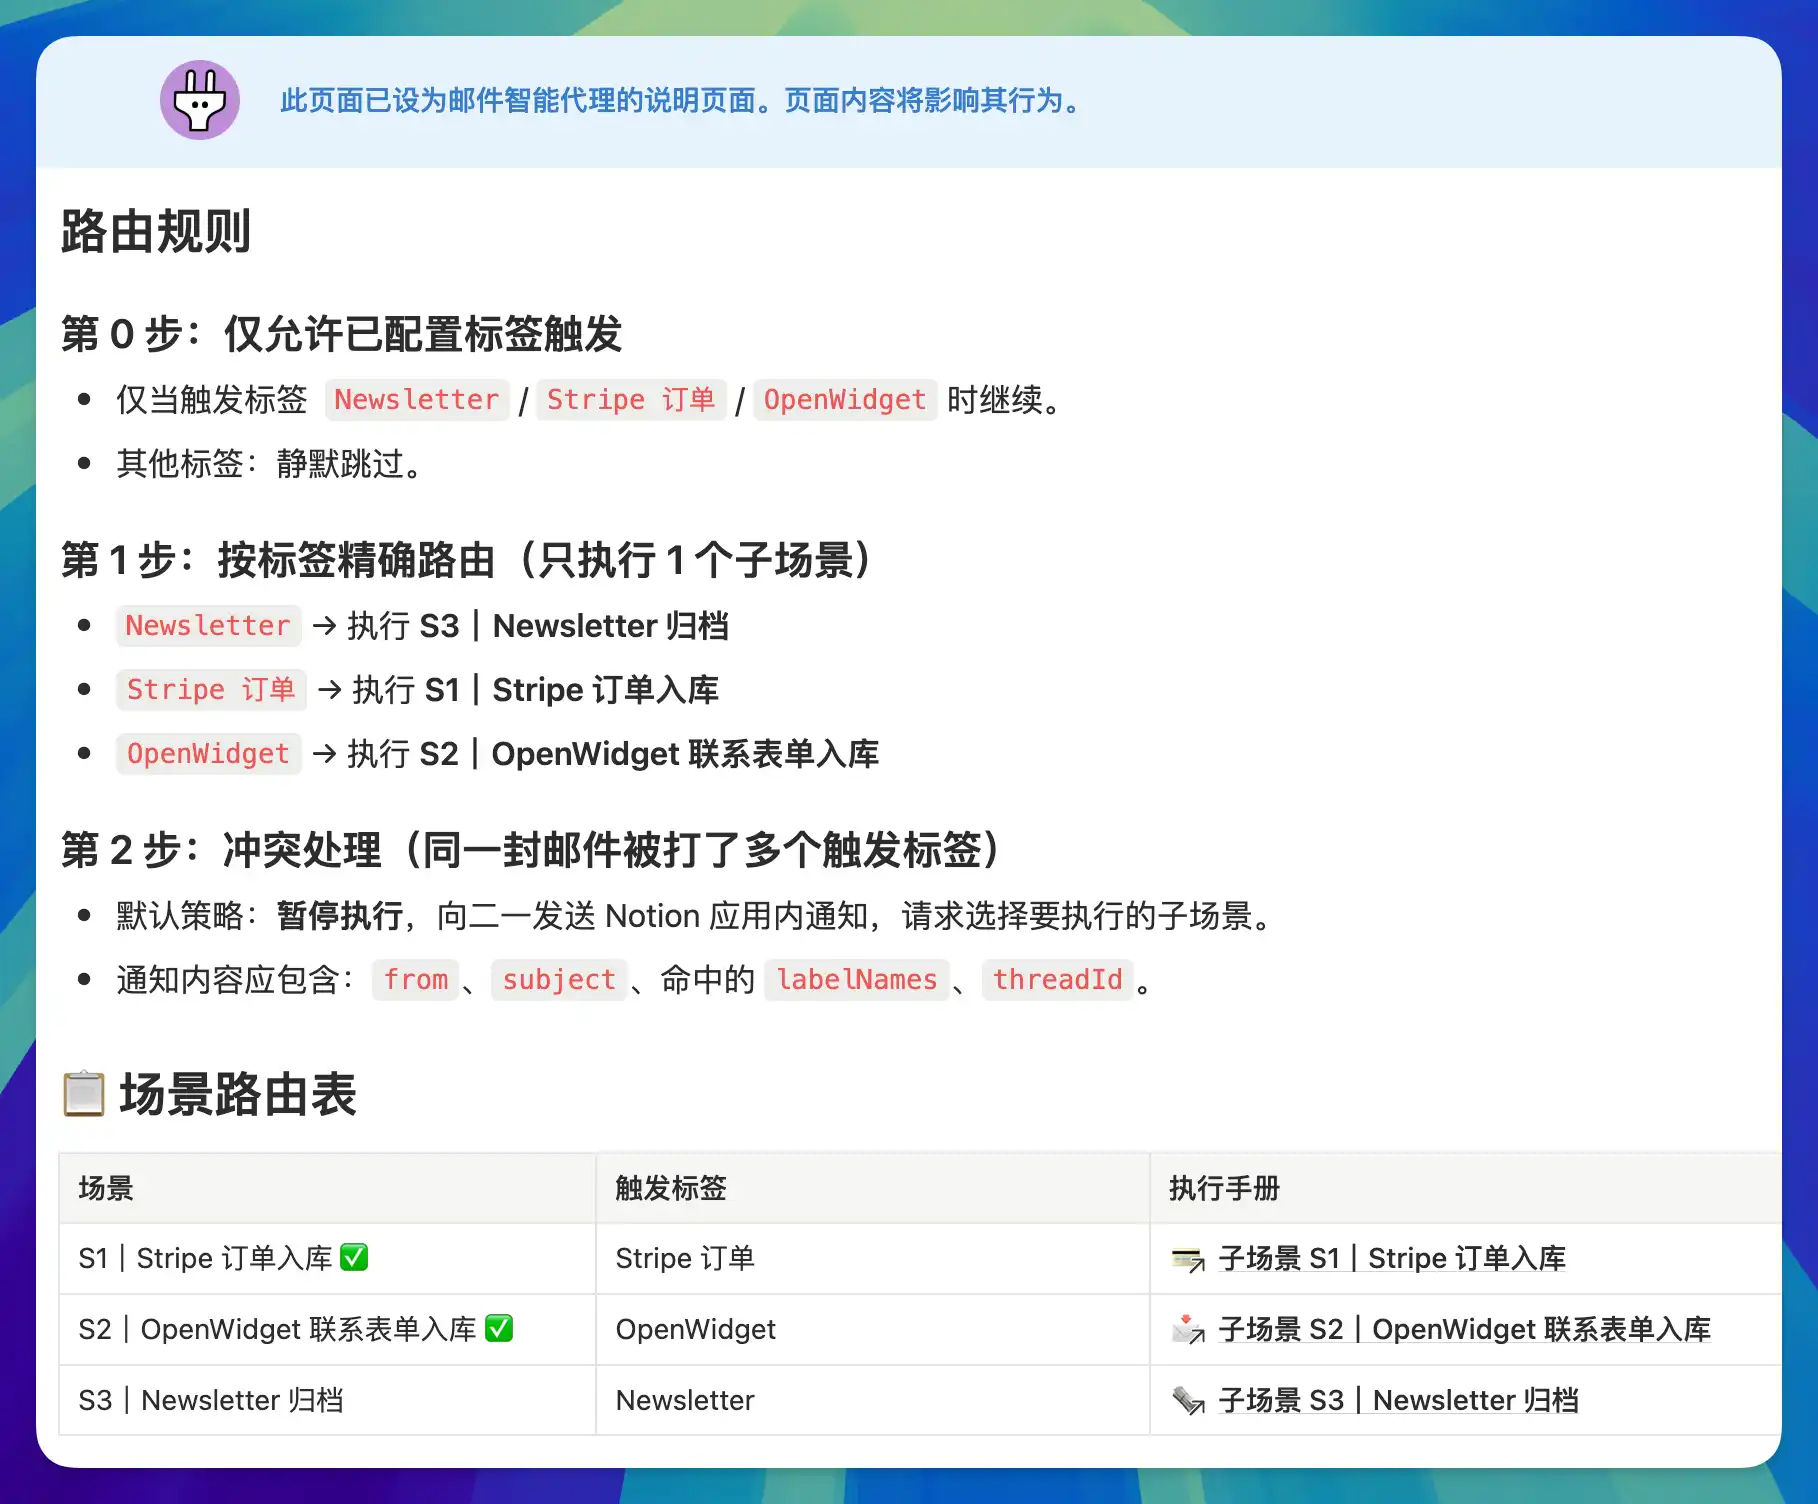The height and width of the screenshot is (1504, 1818).
Task: Open the 子场景 S2 | OpenWidget 联系表单入库 link
Action: tap(1464, 1329)
